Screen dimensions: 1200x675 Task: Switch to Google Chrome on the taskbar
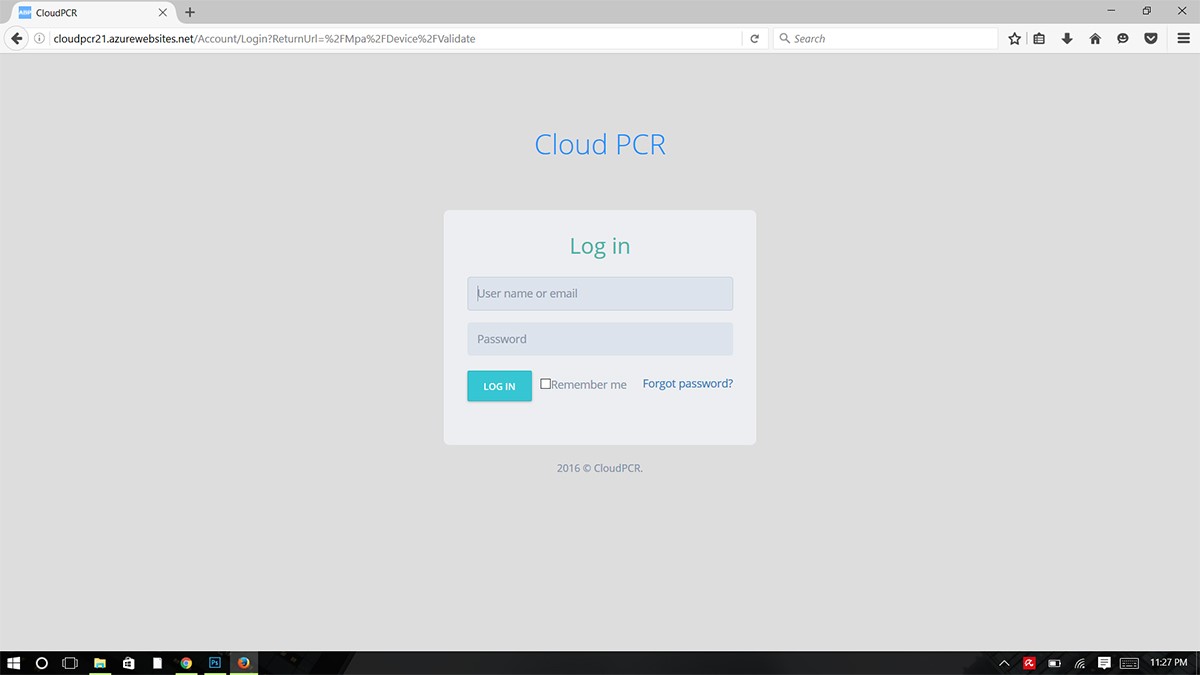coord(186,663)
